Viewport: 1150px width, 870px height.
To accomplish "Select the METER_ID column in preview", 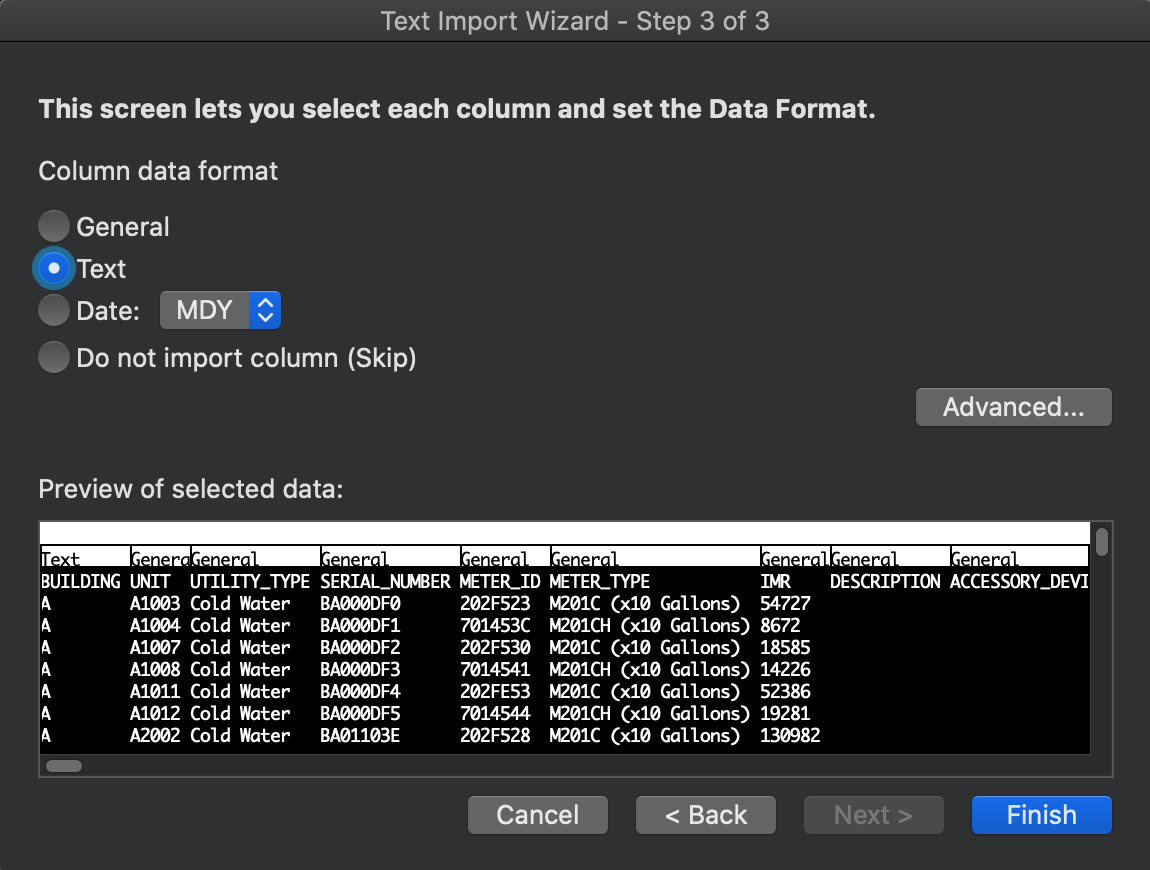I will [500, 582].
